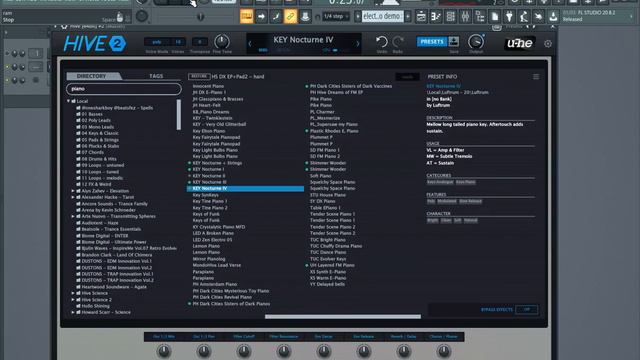Expand Howard Scarr - Science folder

coord(73,312)
